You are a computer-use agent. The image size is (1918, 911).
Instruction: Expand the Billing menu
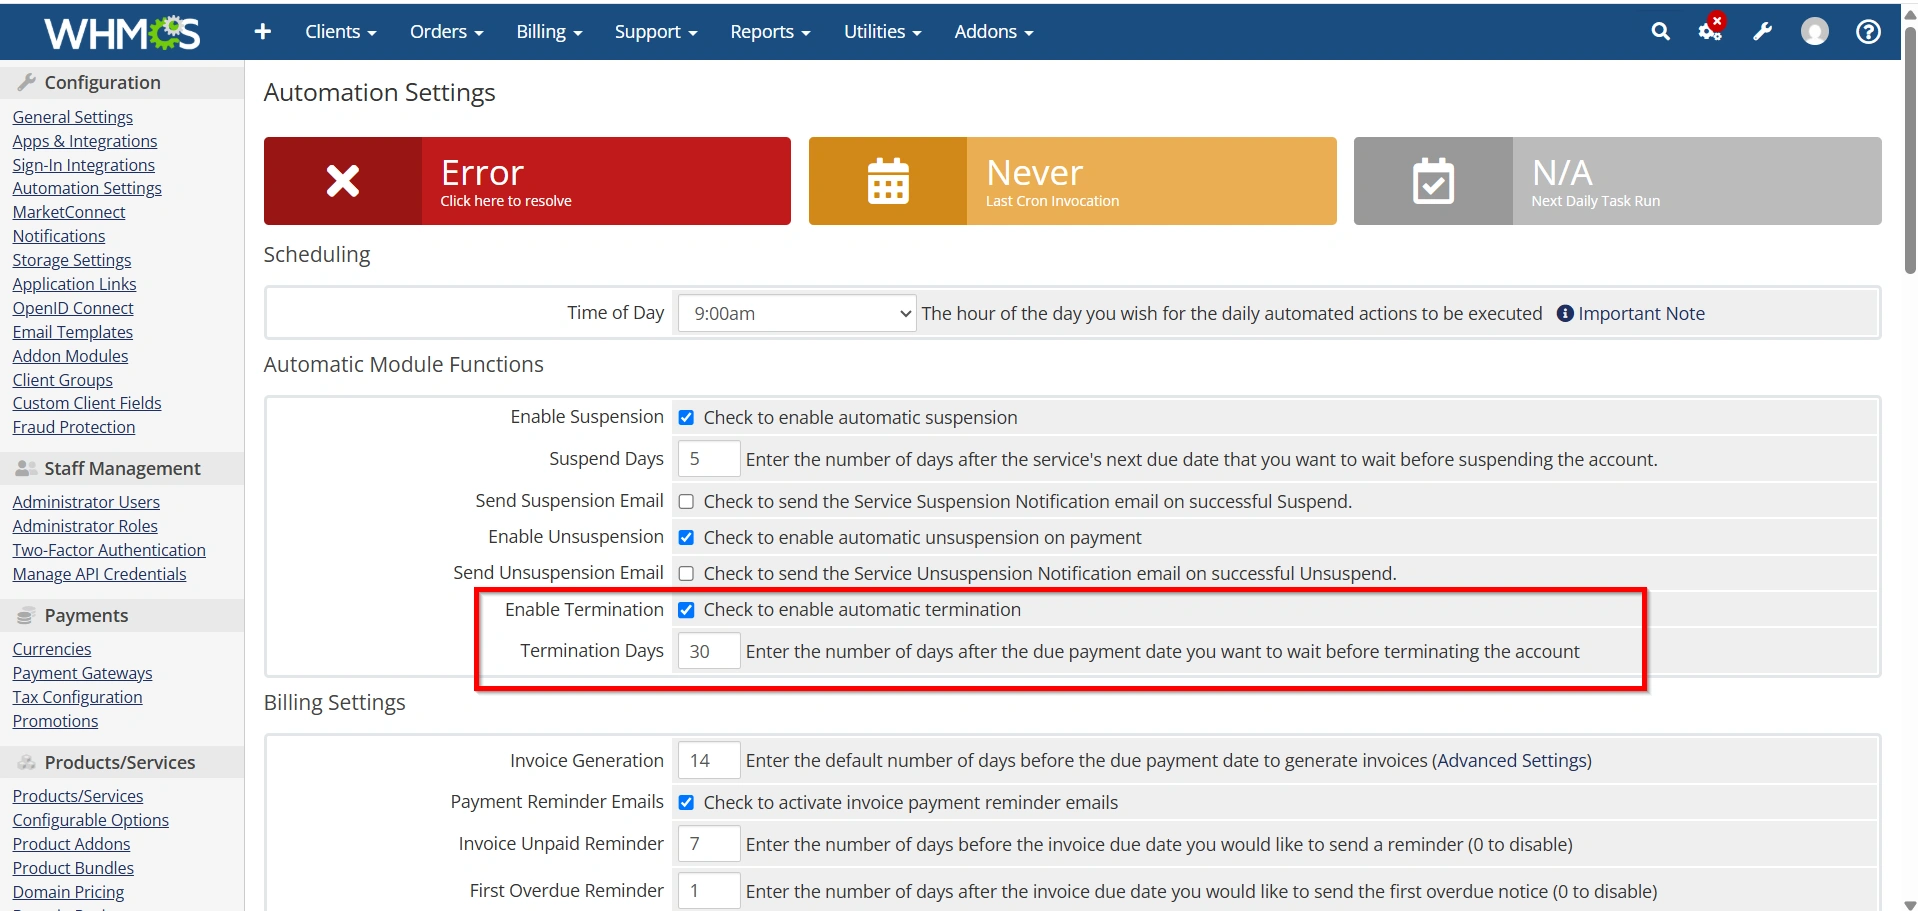click(x=549, y=32)
